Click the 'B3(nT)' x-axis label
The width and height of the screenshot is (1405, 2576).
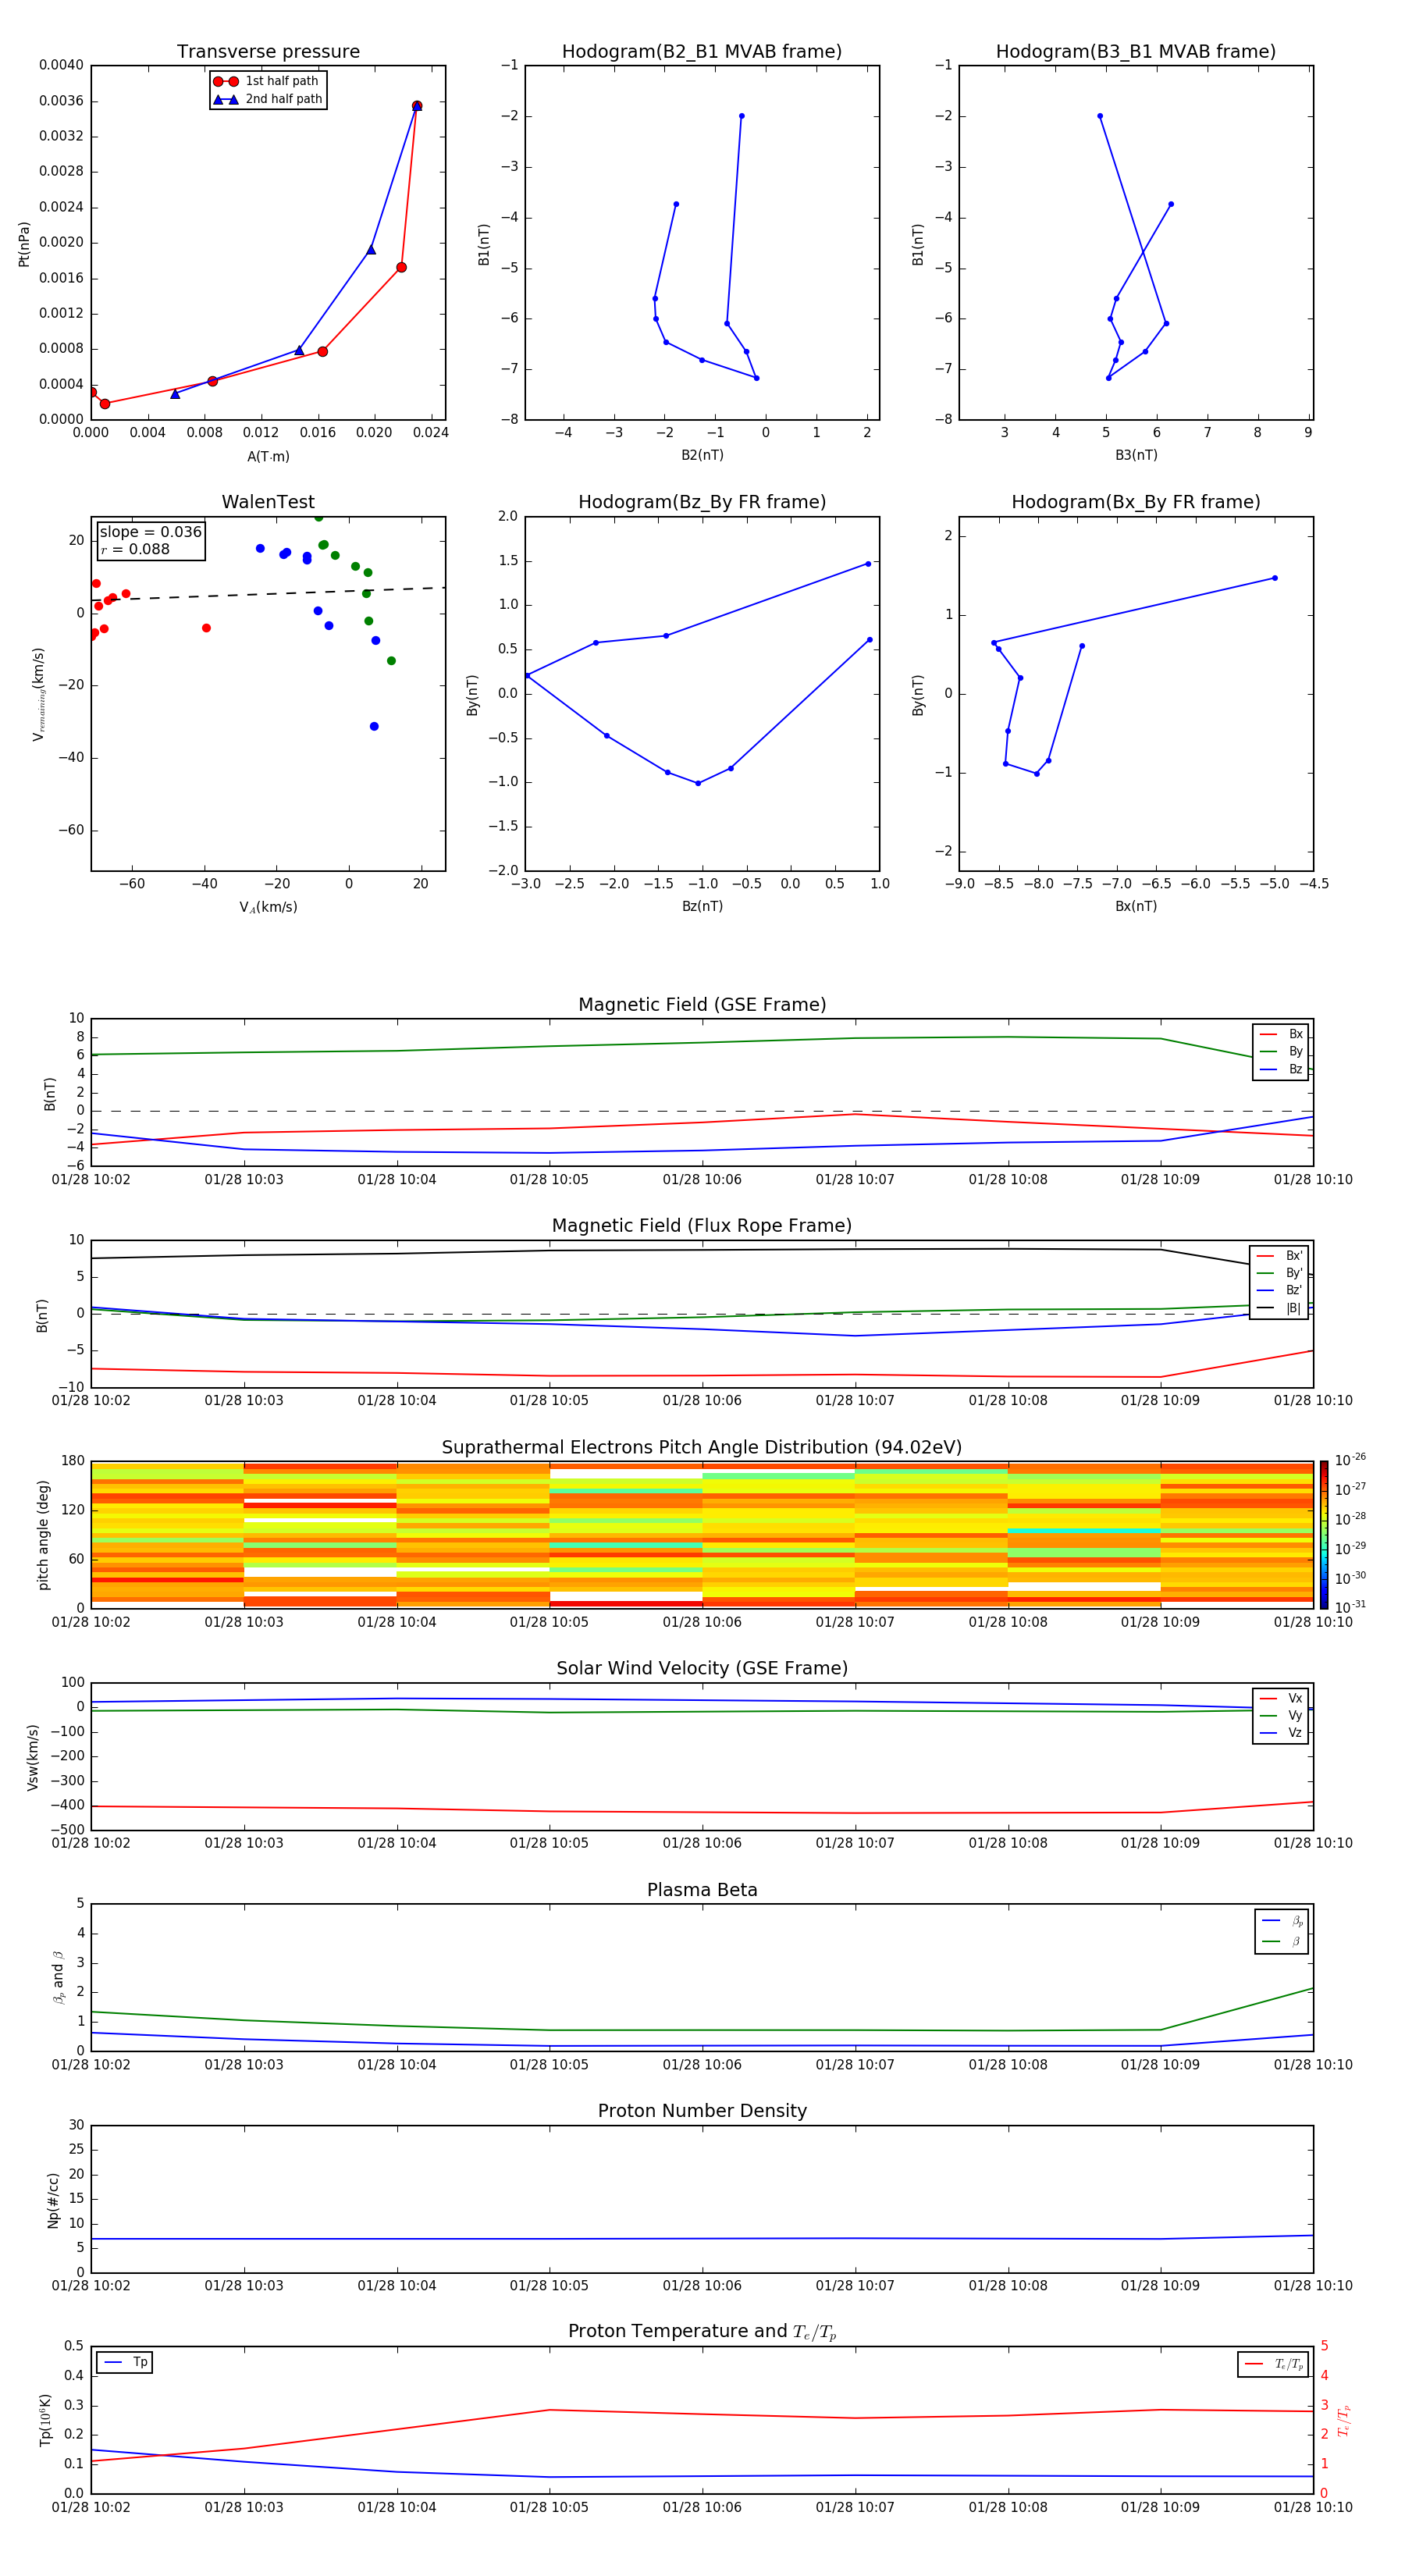(x=1136, y=455)
